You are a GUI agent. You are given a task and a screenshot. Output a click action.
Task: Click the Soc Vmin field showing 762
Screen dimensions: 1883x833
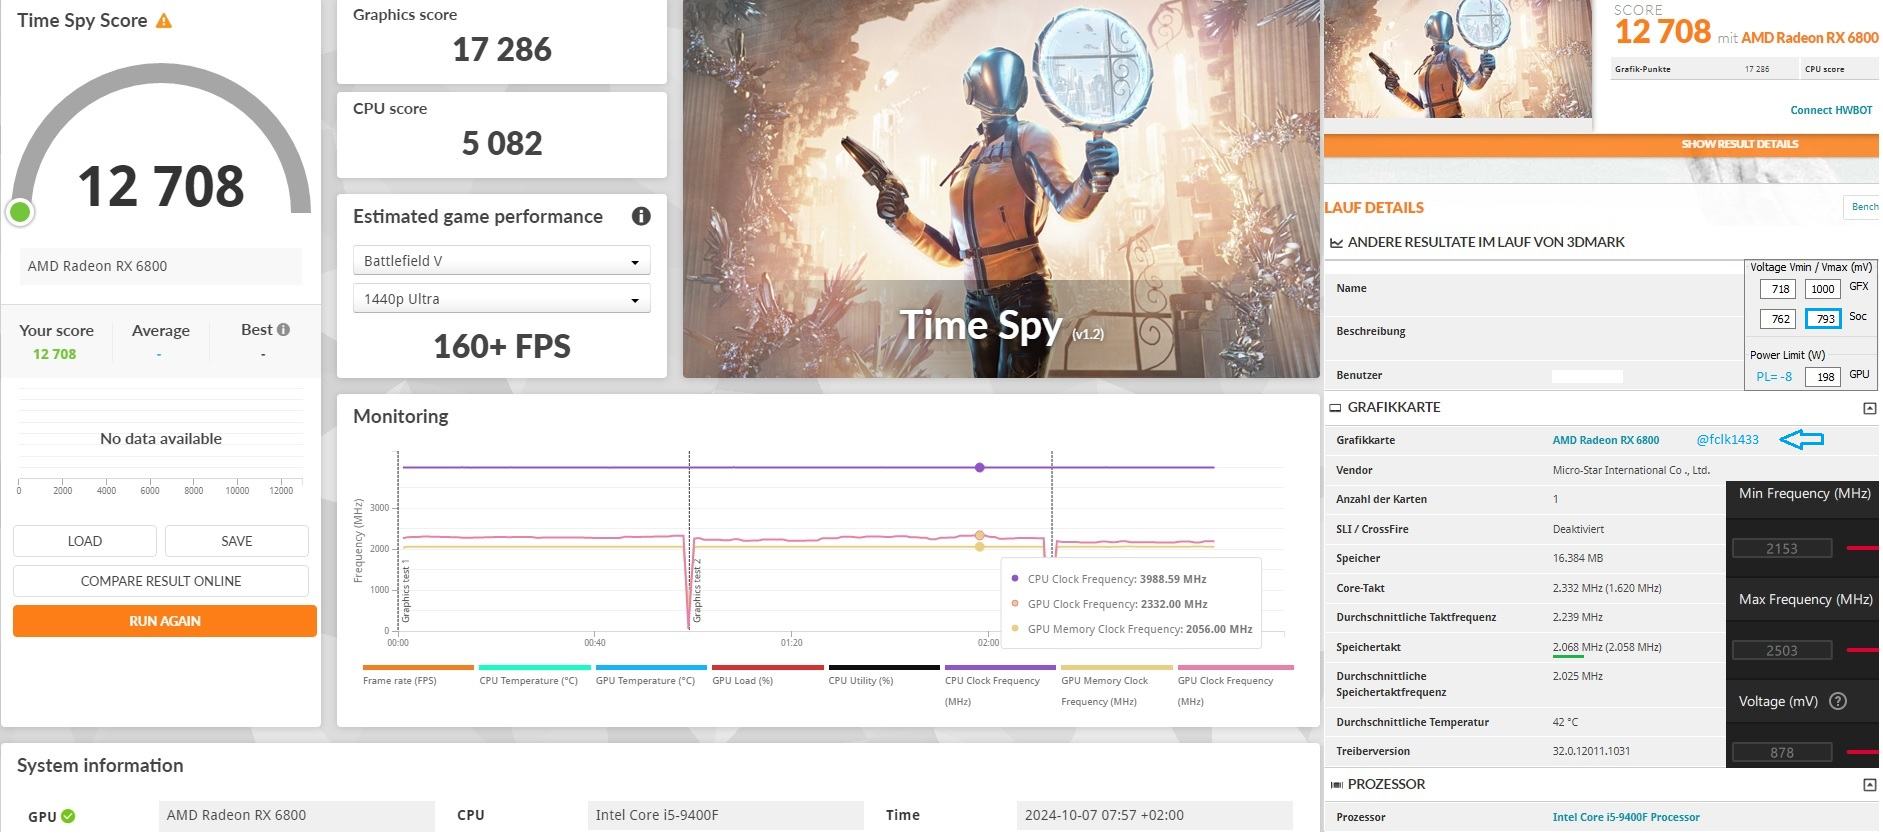click(x=1780, y=319)
